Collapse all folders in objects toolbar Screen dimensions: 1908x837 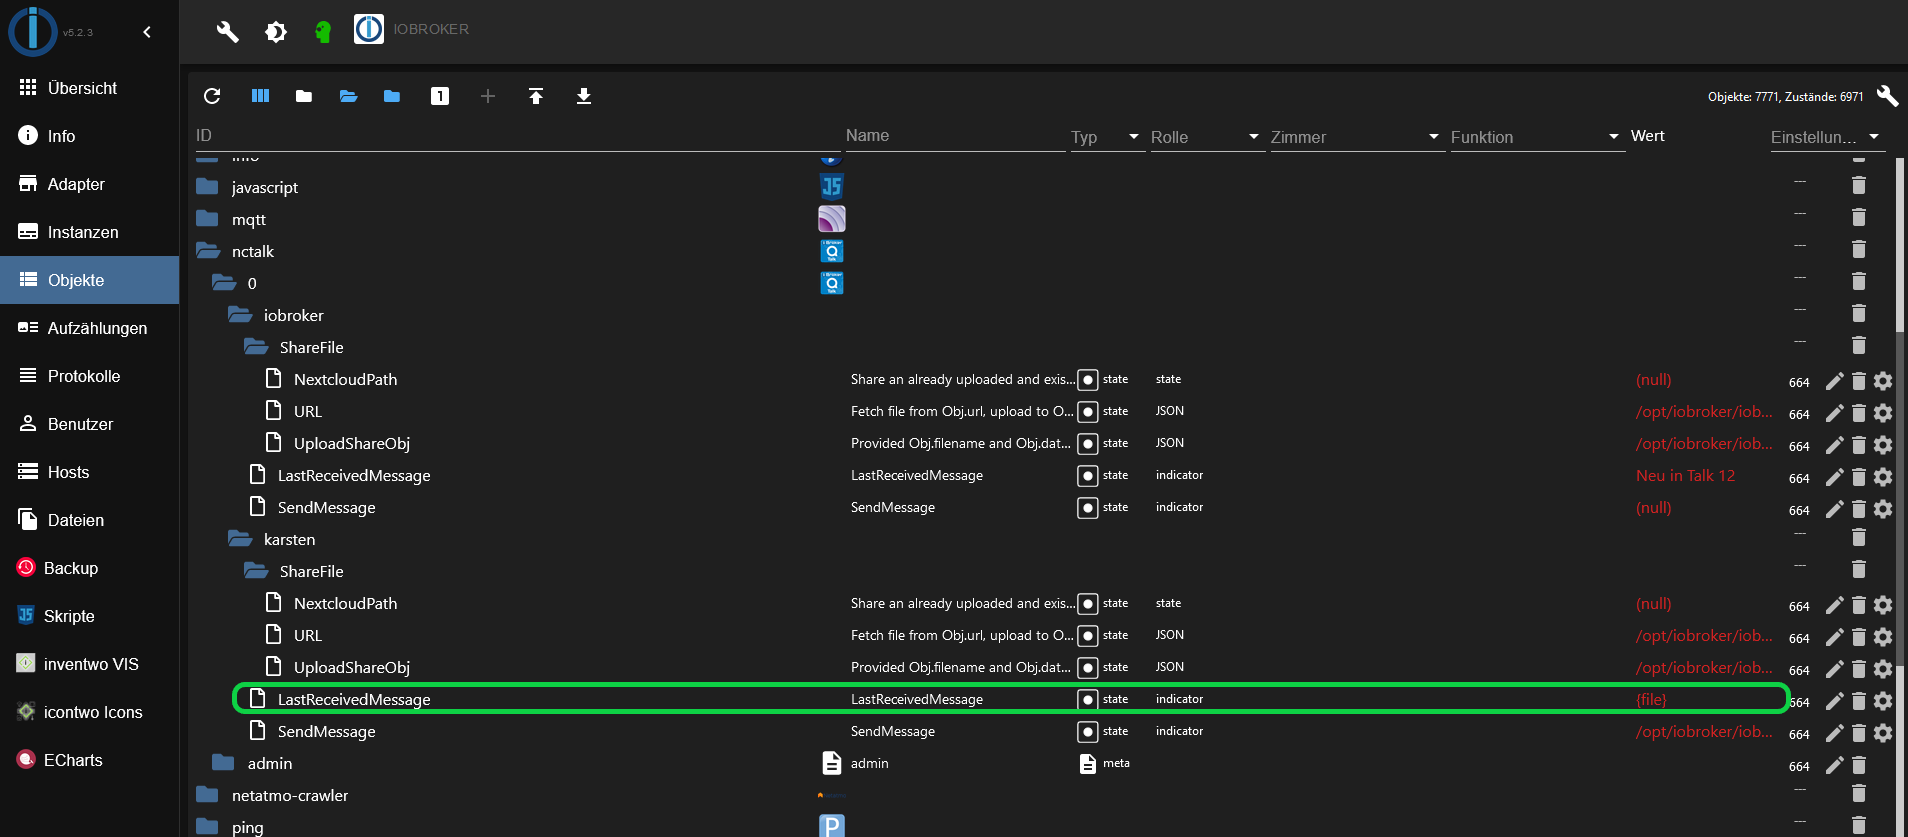point(304,96)
